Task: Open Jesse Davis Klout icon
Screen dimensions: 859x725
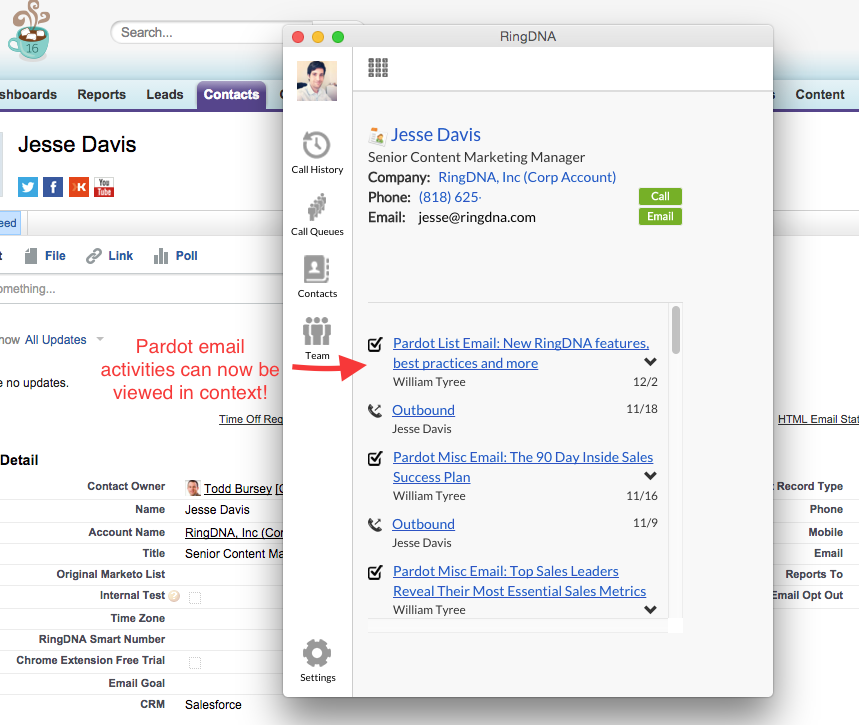Action: pyautogui.click(x=79, y=187)
